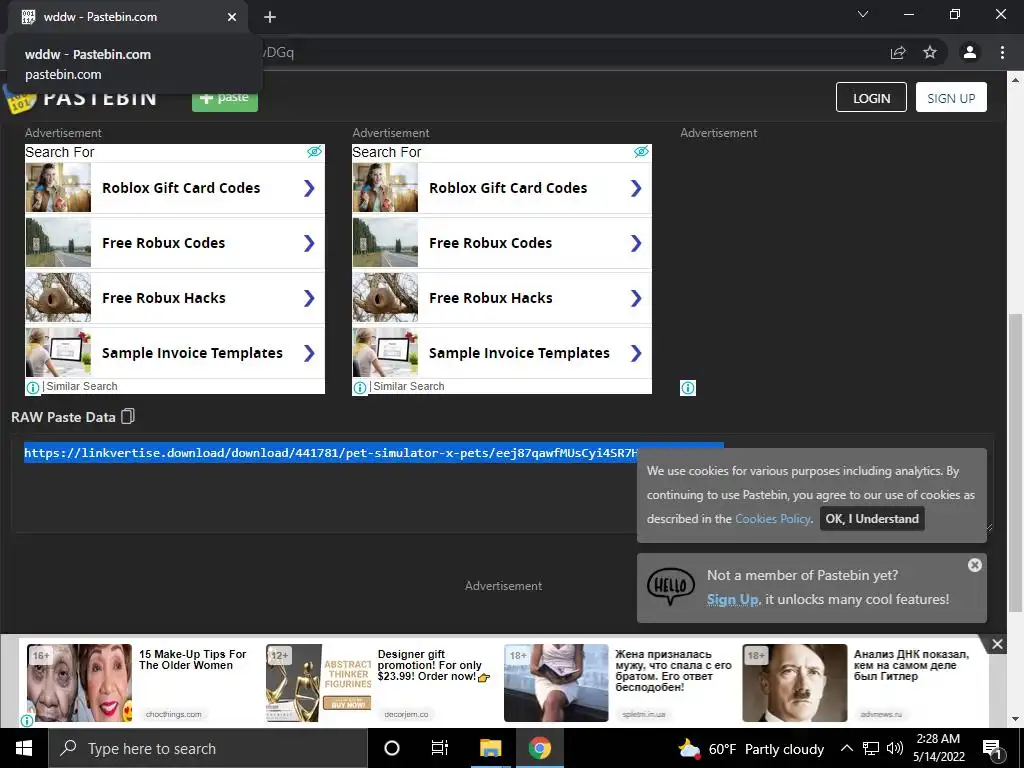
Task: Dismiss the Not a member popup
Action: coord(974,565)
